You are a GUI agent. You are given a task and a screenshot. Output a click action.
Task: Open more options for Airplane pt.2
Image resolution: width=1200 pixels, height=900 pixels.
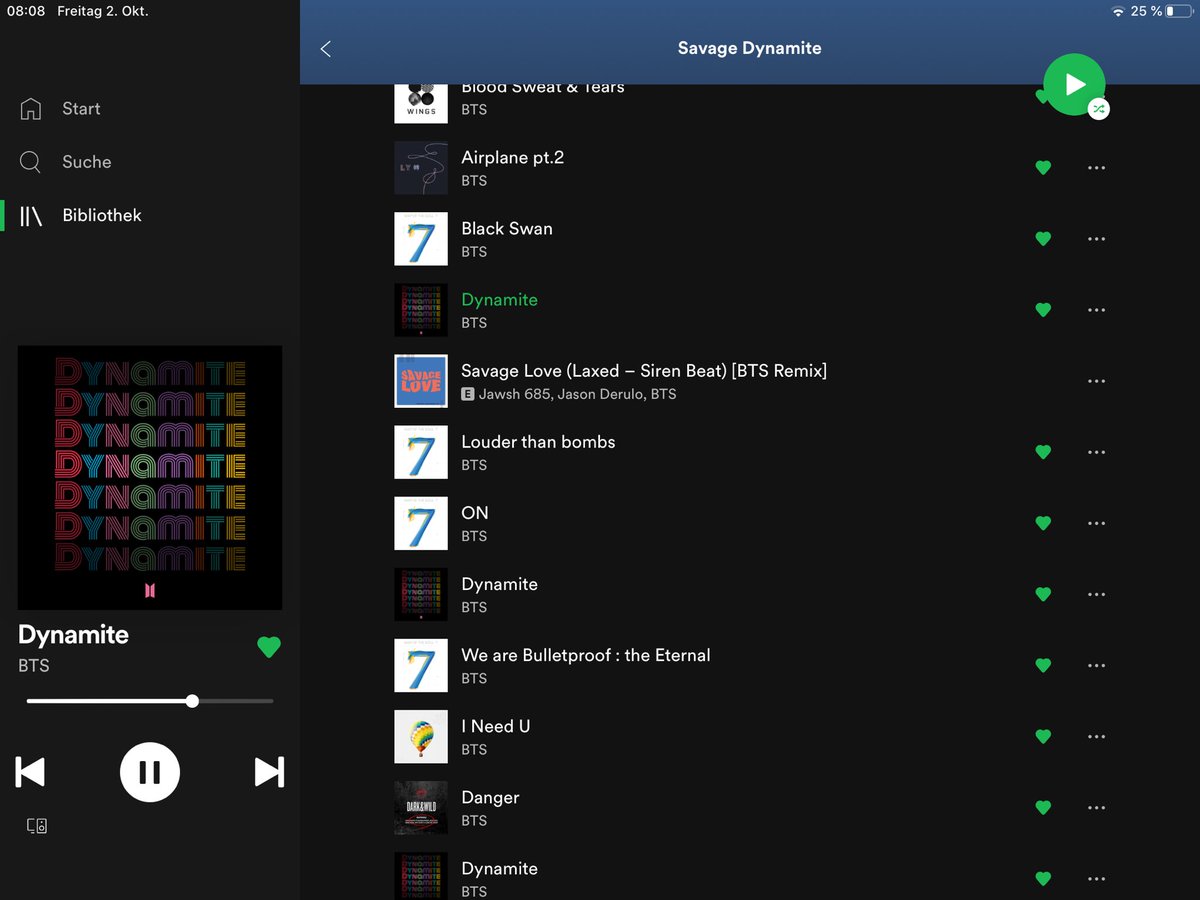pos(1096,168)
